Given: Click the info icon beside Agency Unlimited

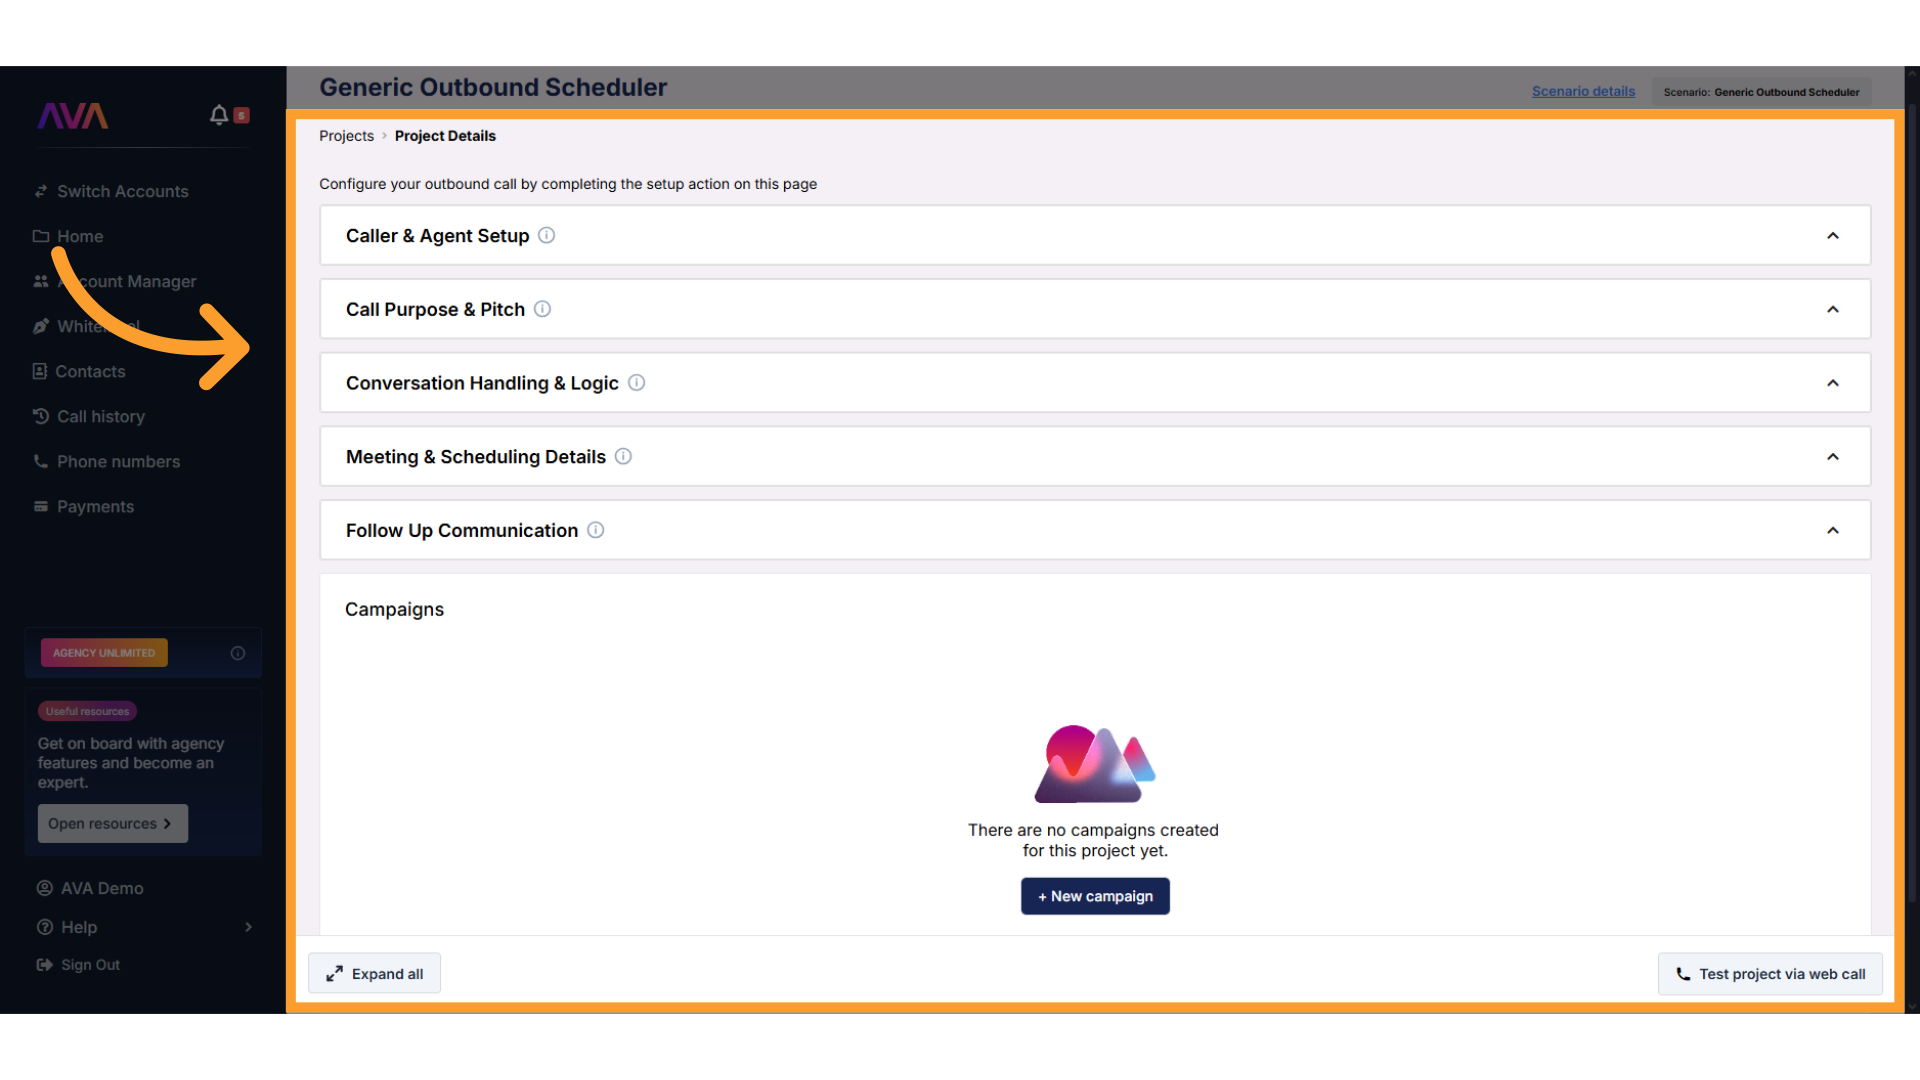Looking at the screenshot, I should (x=238, y=653).
